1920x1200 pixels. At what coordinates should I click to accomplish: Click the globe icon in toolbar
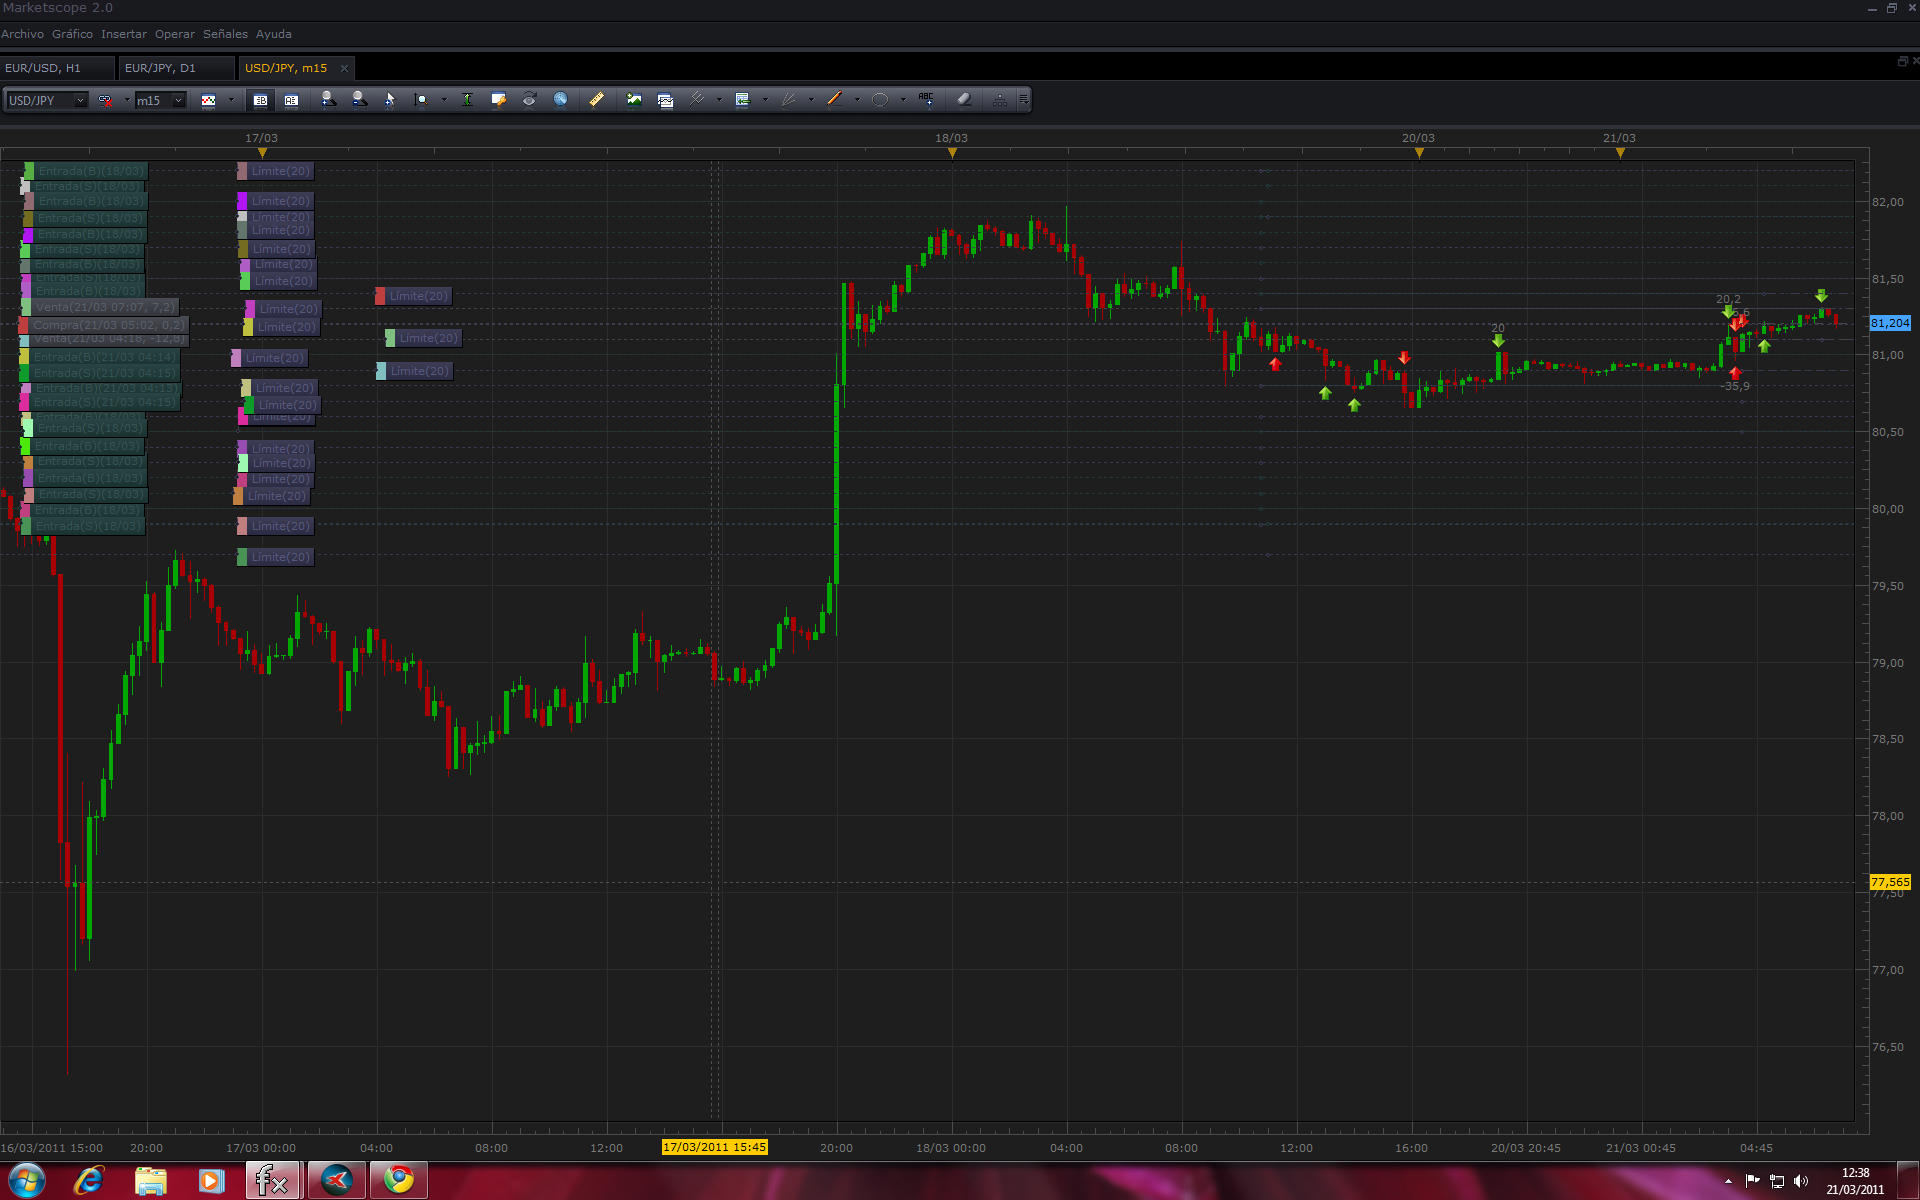coord(560,99)
